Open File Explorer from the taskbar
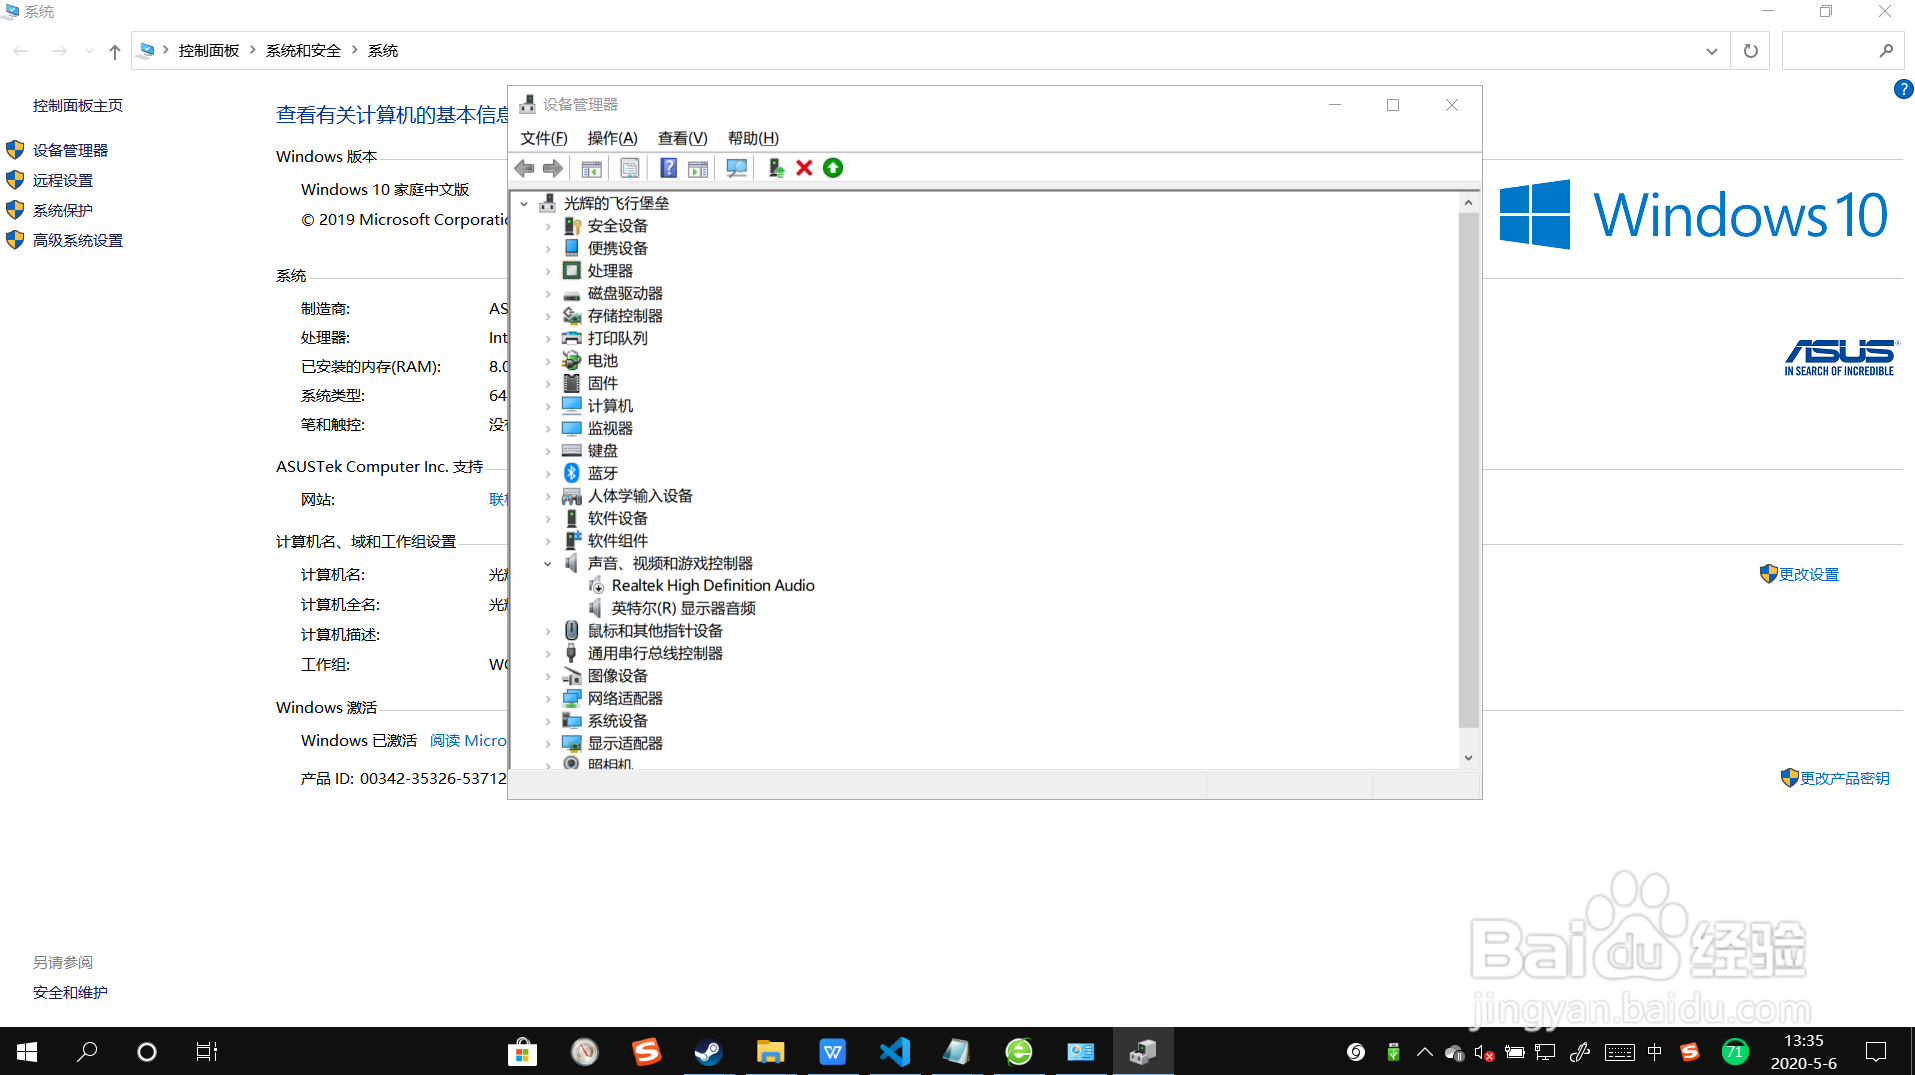This screenshot has height=1075, width=1915. coord(770,1052)
